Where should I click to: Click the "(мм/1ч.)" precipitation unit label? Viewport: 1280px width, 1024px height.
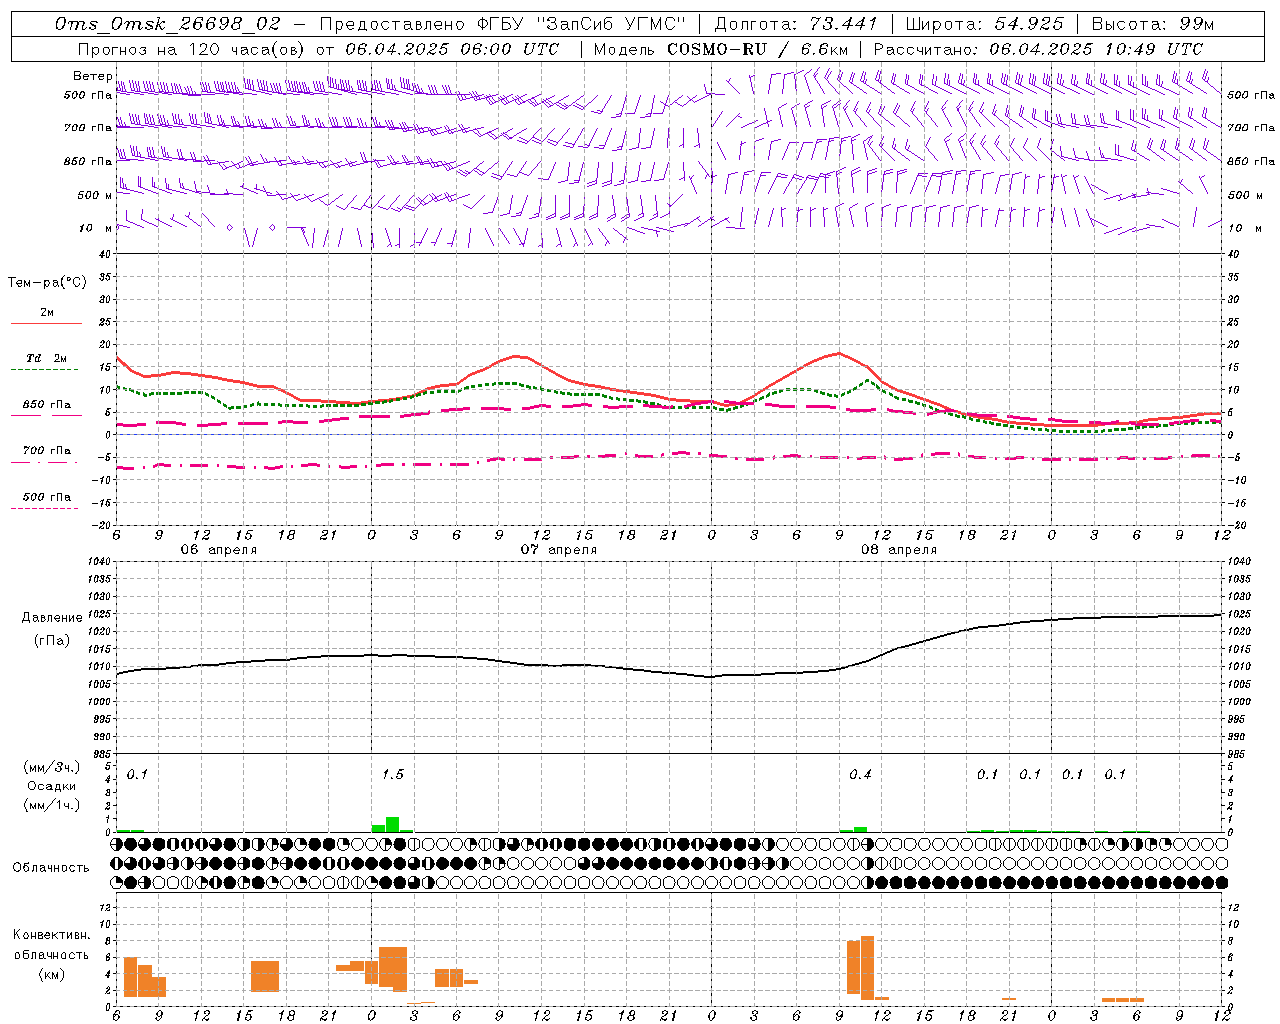[51, 805]
